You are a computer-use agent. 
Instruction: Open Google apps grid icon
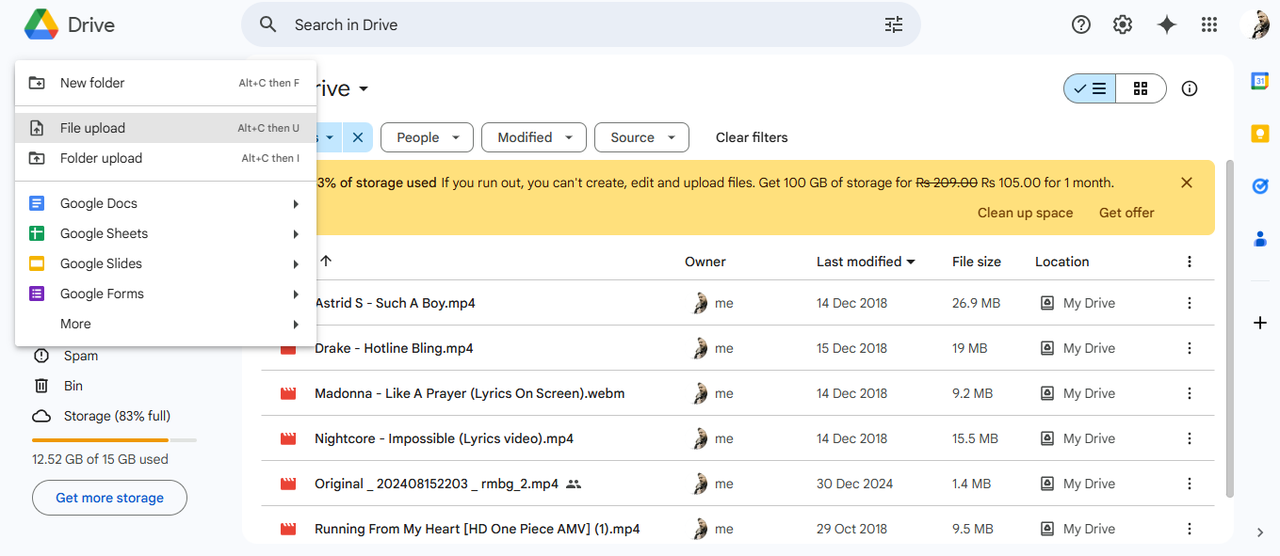coord(1209,25)
